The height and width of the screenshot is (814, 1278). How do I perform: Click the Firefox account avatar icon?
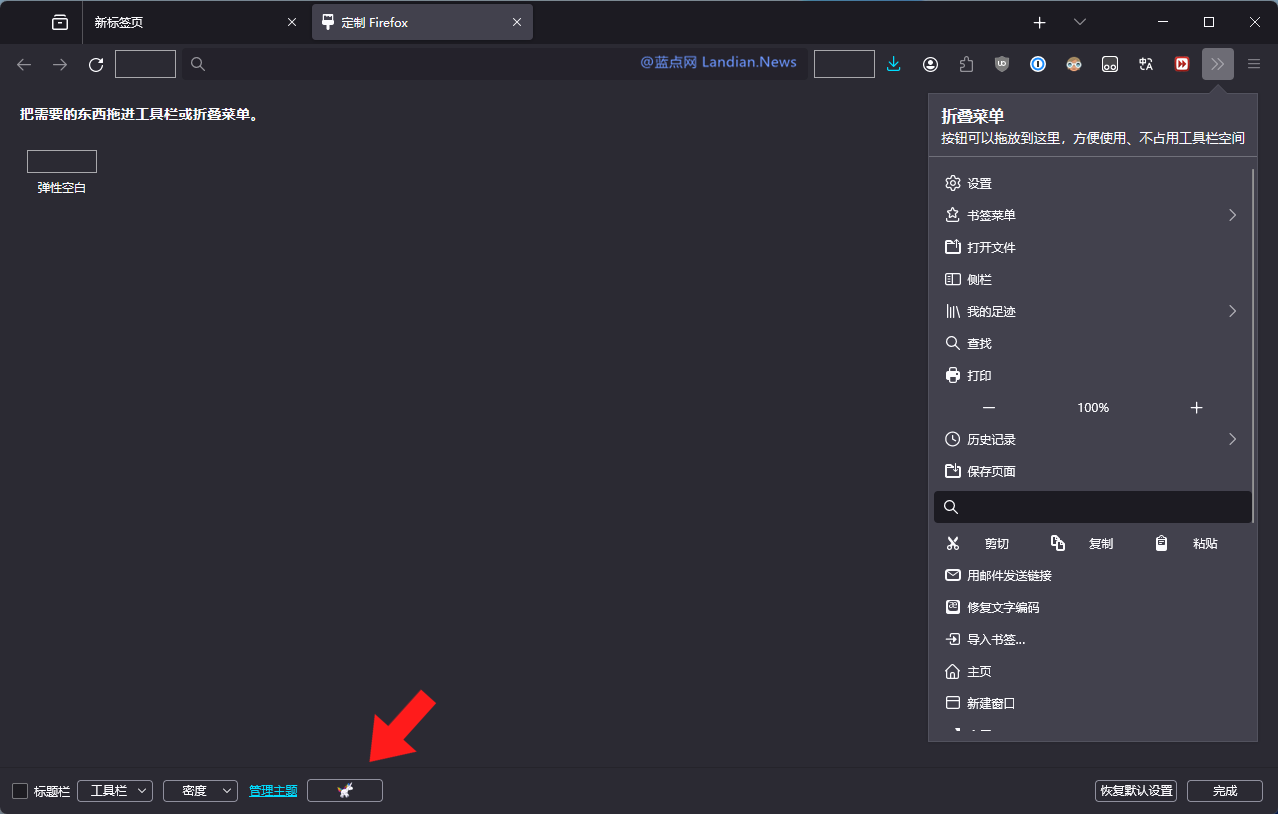930,64
